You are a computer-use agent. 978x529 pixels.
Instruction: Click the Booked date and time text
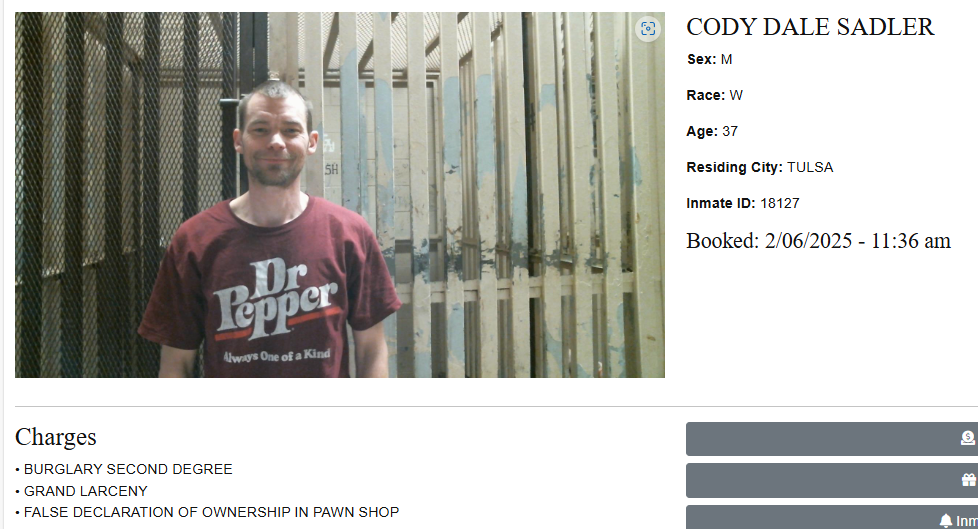[x=818, y=241]
